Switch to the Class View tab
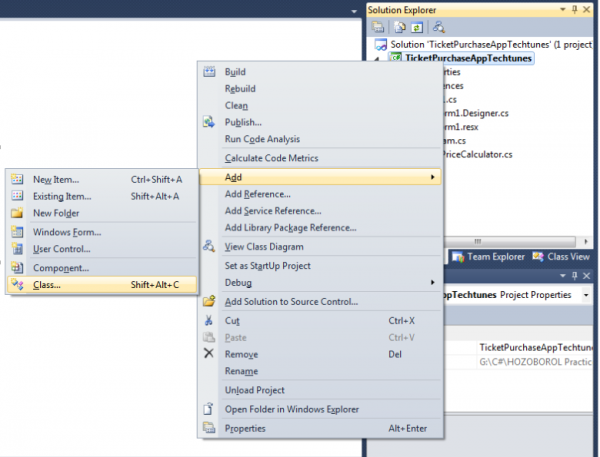The width and height of the screenshot is (600, 457). coord(561,256)
